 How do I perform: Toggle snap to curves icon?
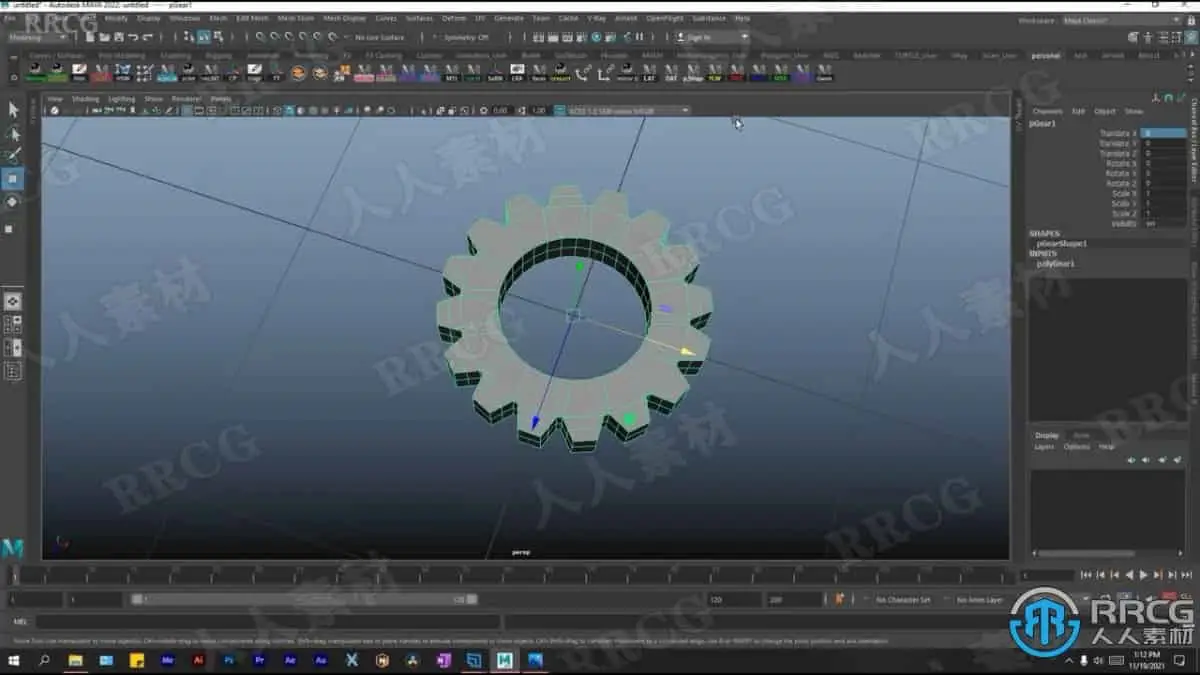pyautogui.click(x=274, y=37)
